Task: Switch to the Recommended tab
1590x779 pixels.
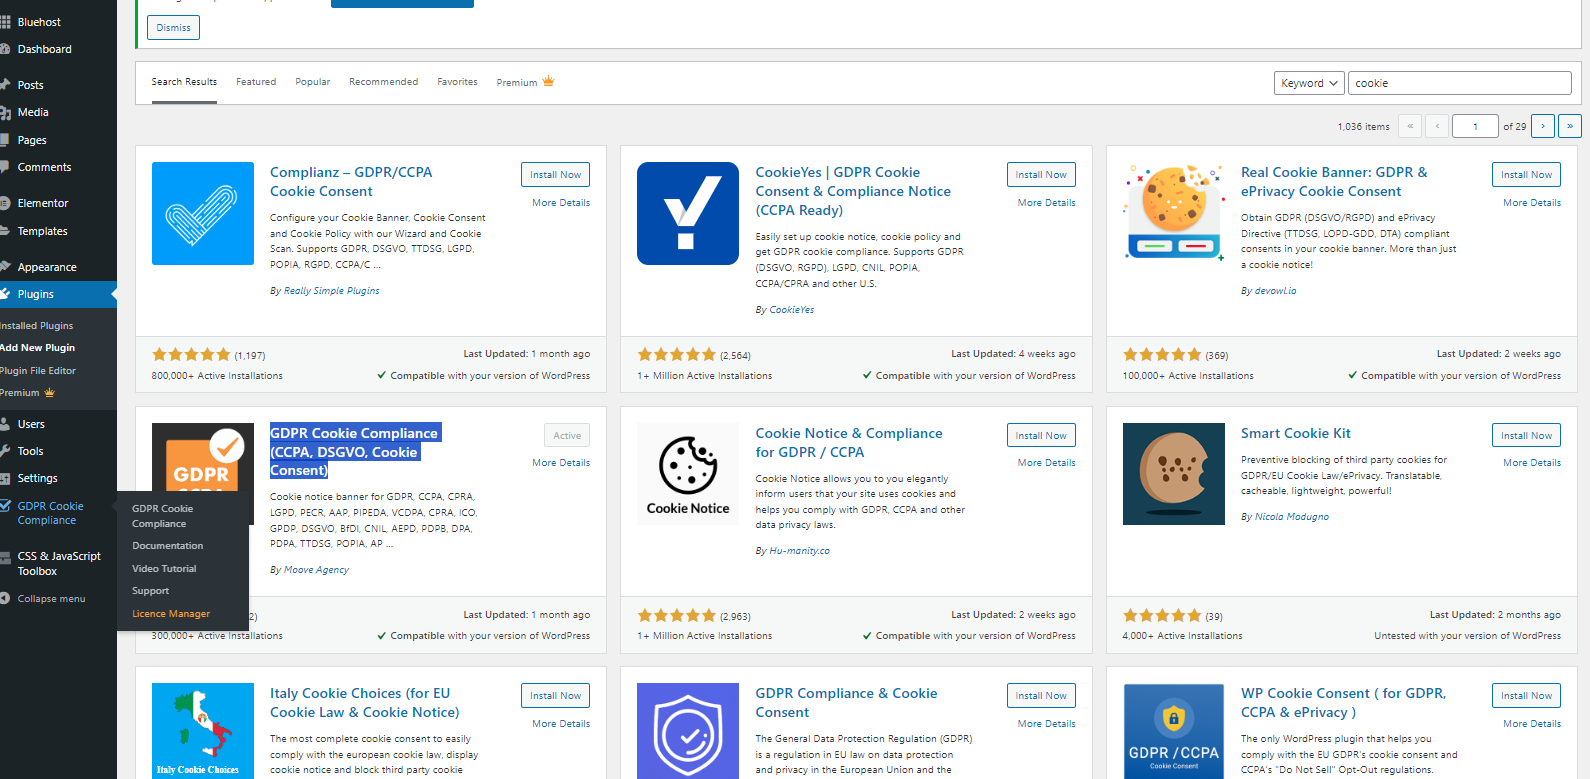Action: point(384,82)
